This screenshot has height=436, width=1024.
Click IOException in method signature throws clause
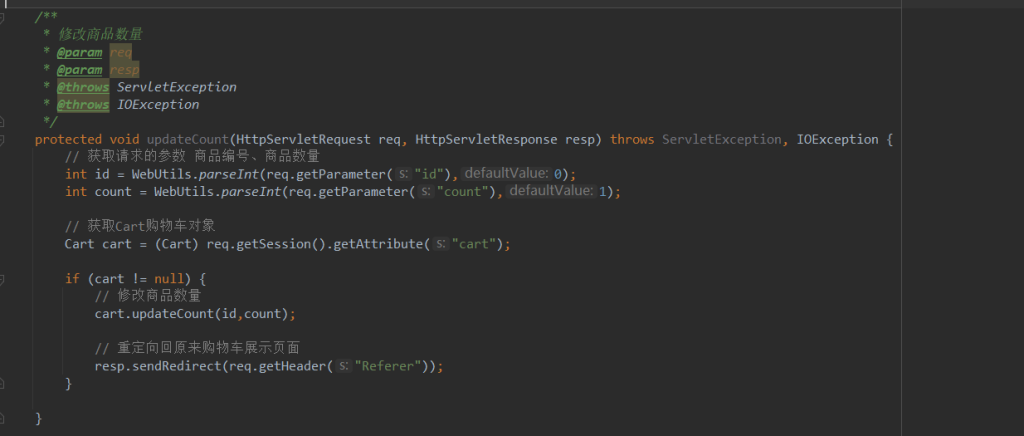837,139
